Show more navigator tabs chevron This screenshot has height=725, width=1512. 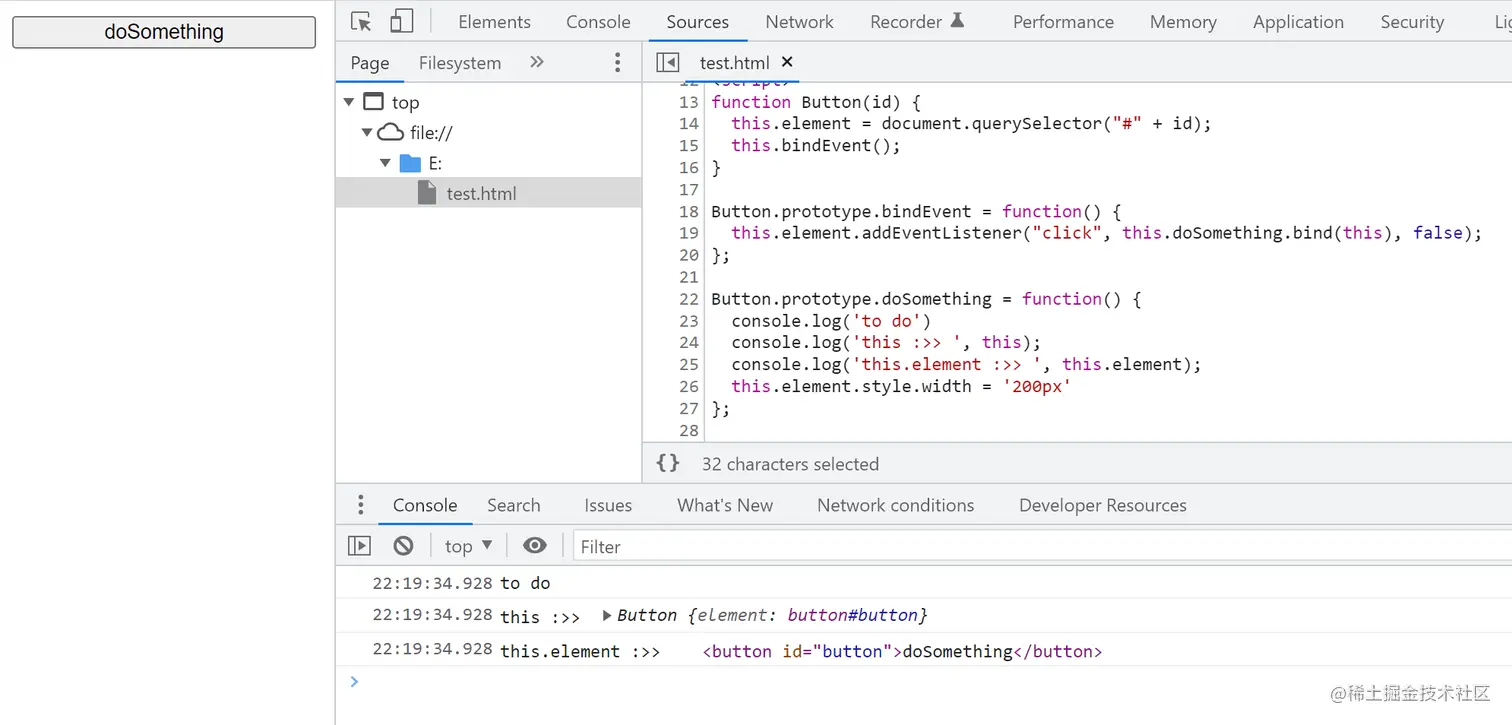[537, 62]
